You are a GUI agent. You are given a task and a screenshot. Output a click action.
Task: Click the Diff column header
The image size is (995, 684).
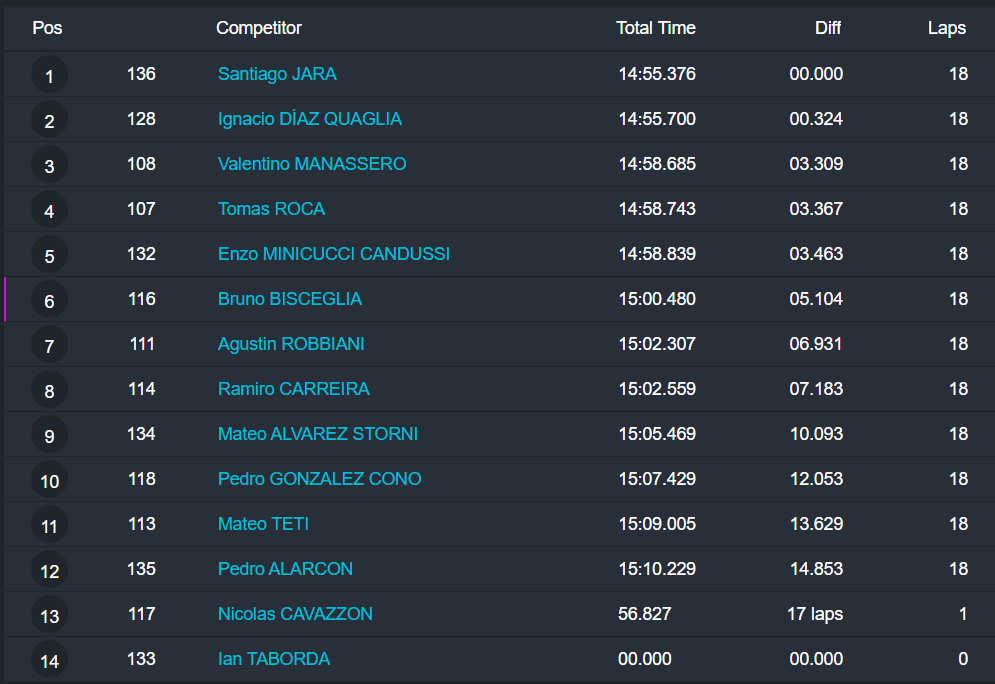point(828,28)
